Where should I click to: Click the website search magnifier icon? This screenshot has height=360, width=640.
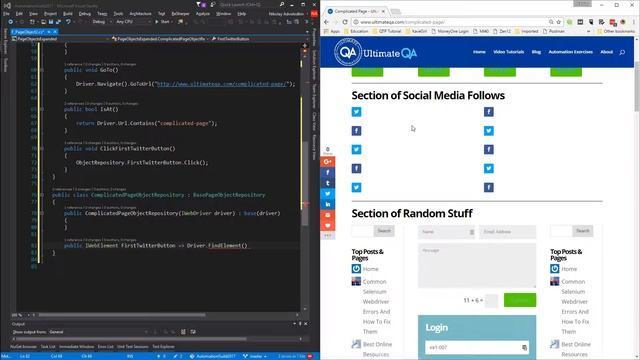(x=622, y=52)
